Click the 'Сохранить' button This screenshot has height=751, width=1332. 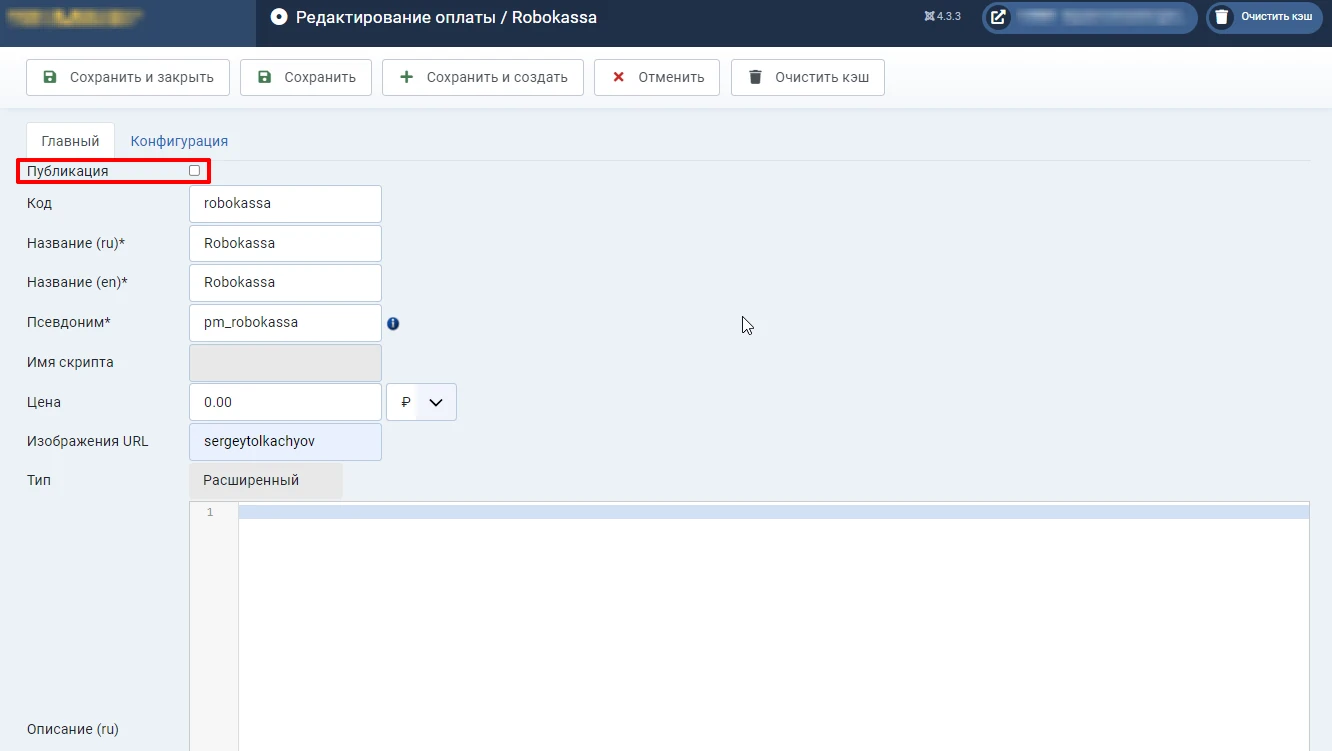click(x=306, y=77)
